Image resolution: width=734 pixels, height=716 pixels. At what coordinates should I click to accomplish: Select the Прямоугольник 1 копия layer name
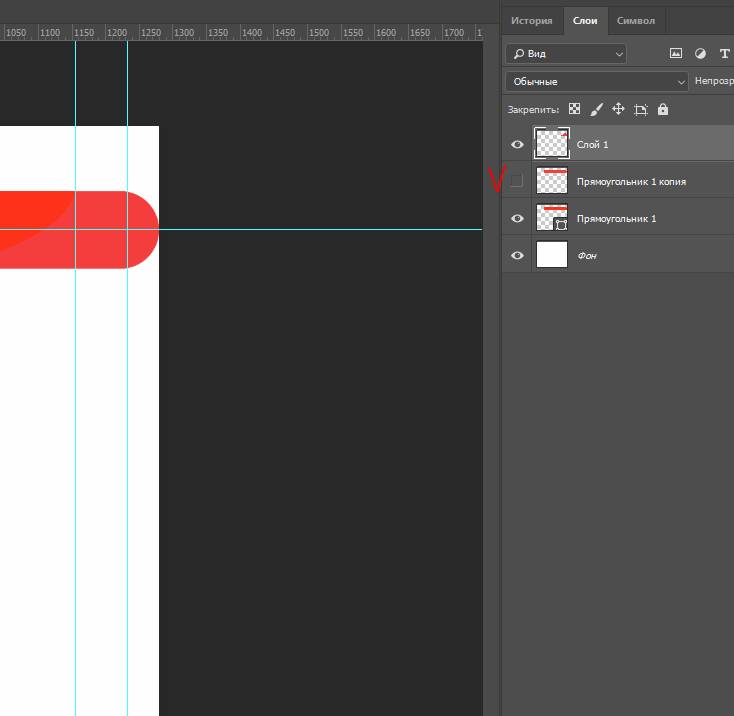(631, 182)
